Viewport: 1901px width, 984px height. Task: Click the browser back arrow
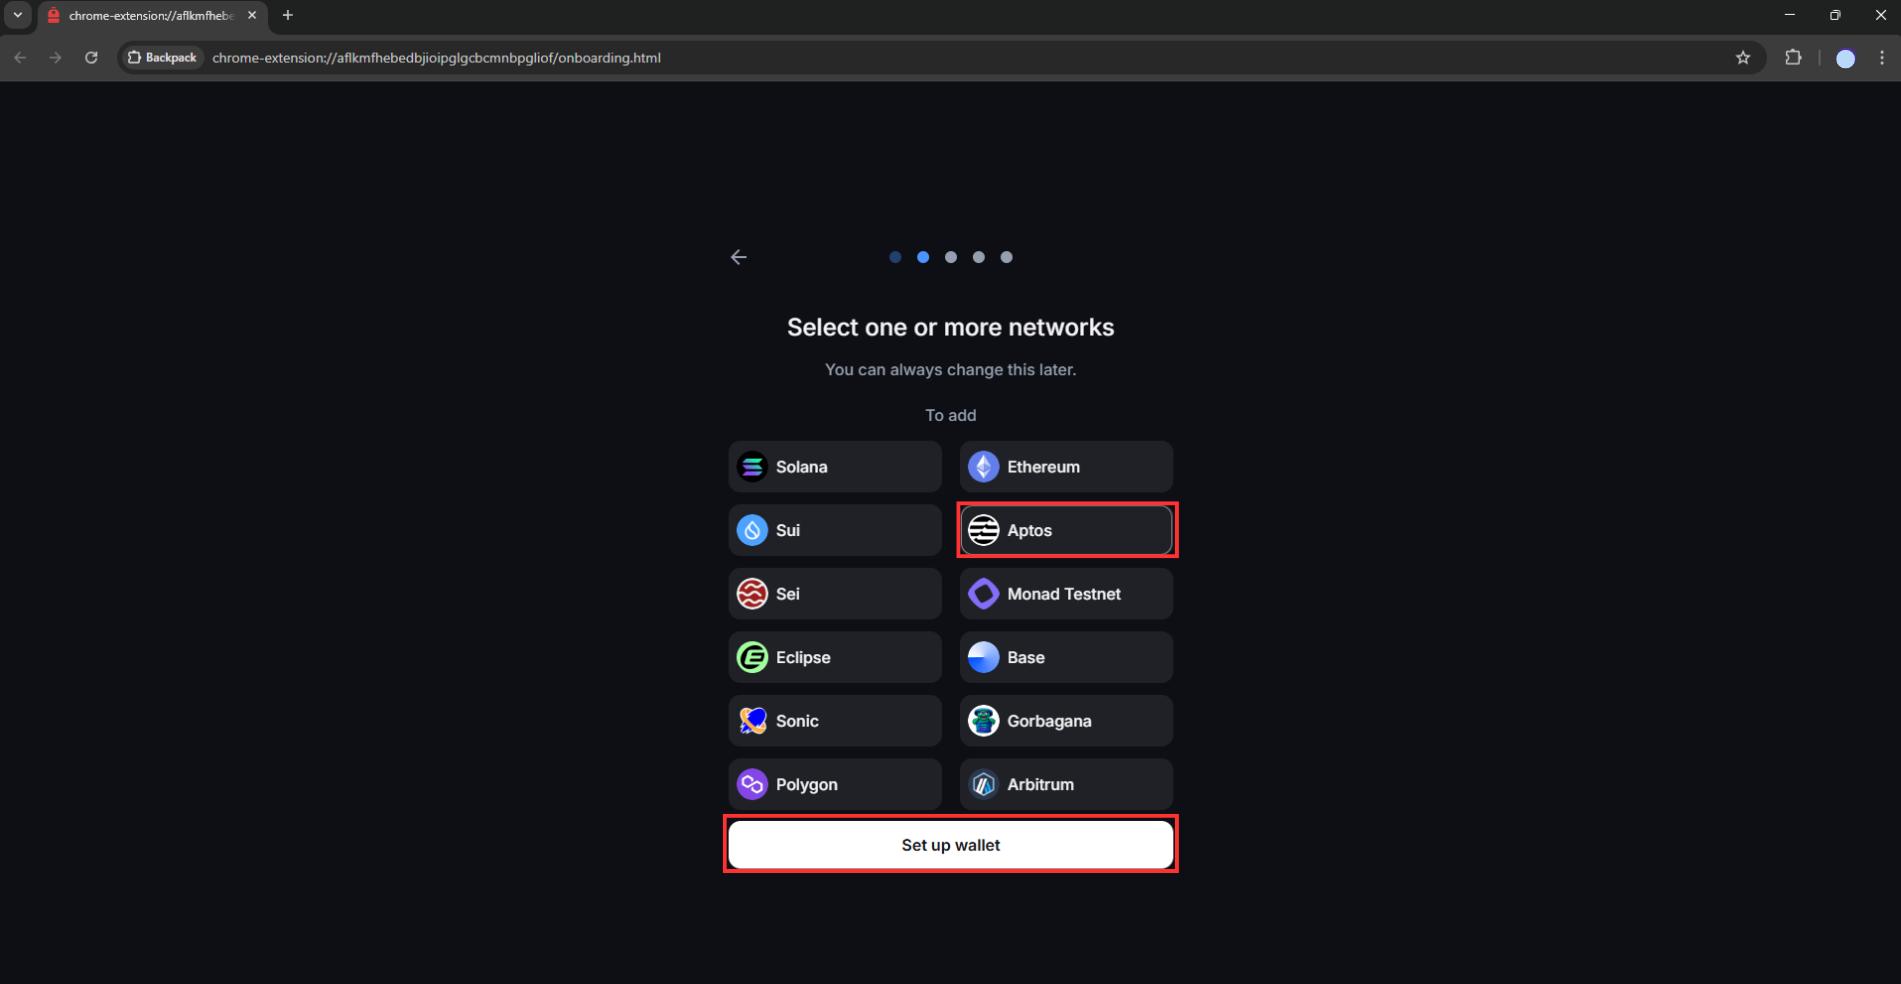tap(20, 58)
